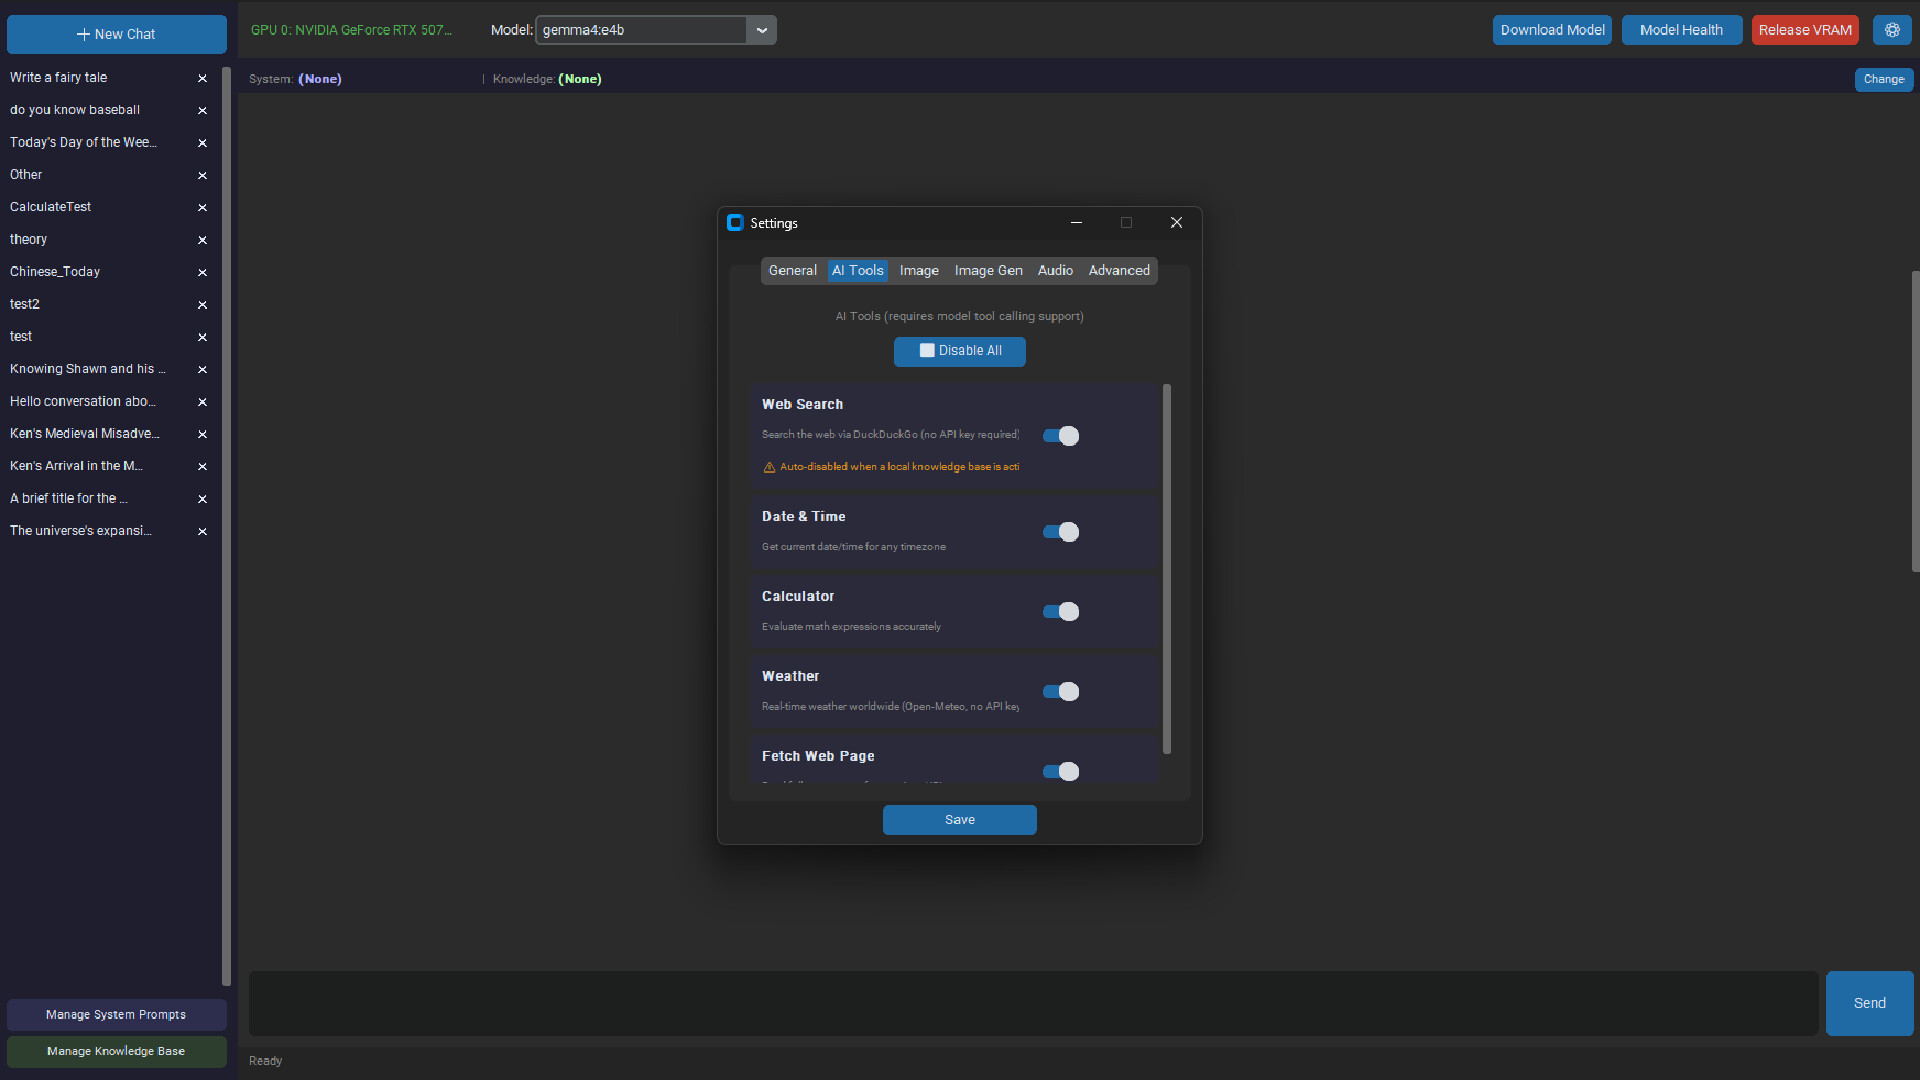Open settings via the gear icon
This screenshot has height=1080, width=1920.
[x=1892, y=30]
